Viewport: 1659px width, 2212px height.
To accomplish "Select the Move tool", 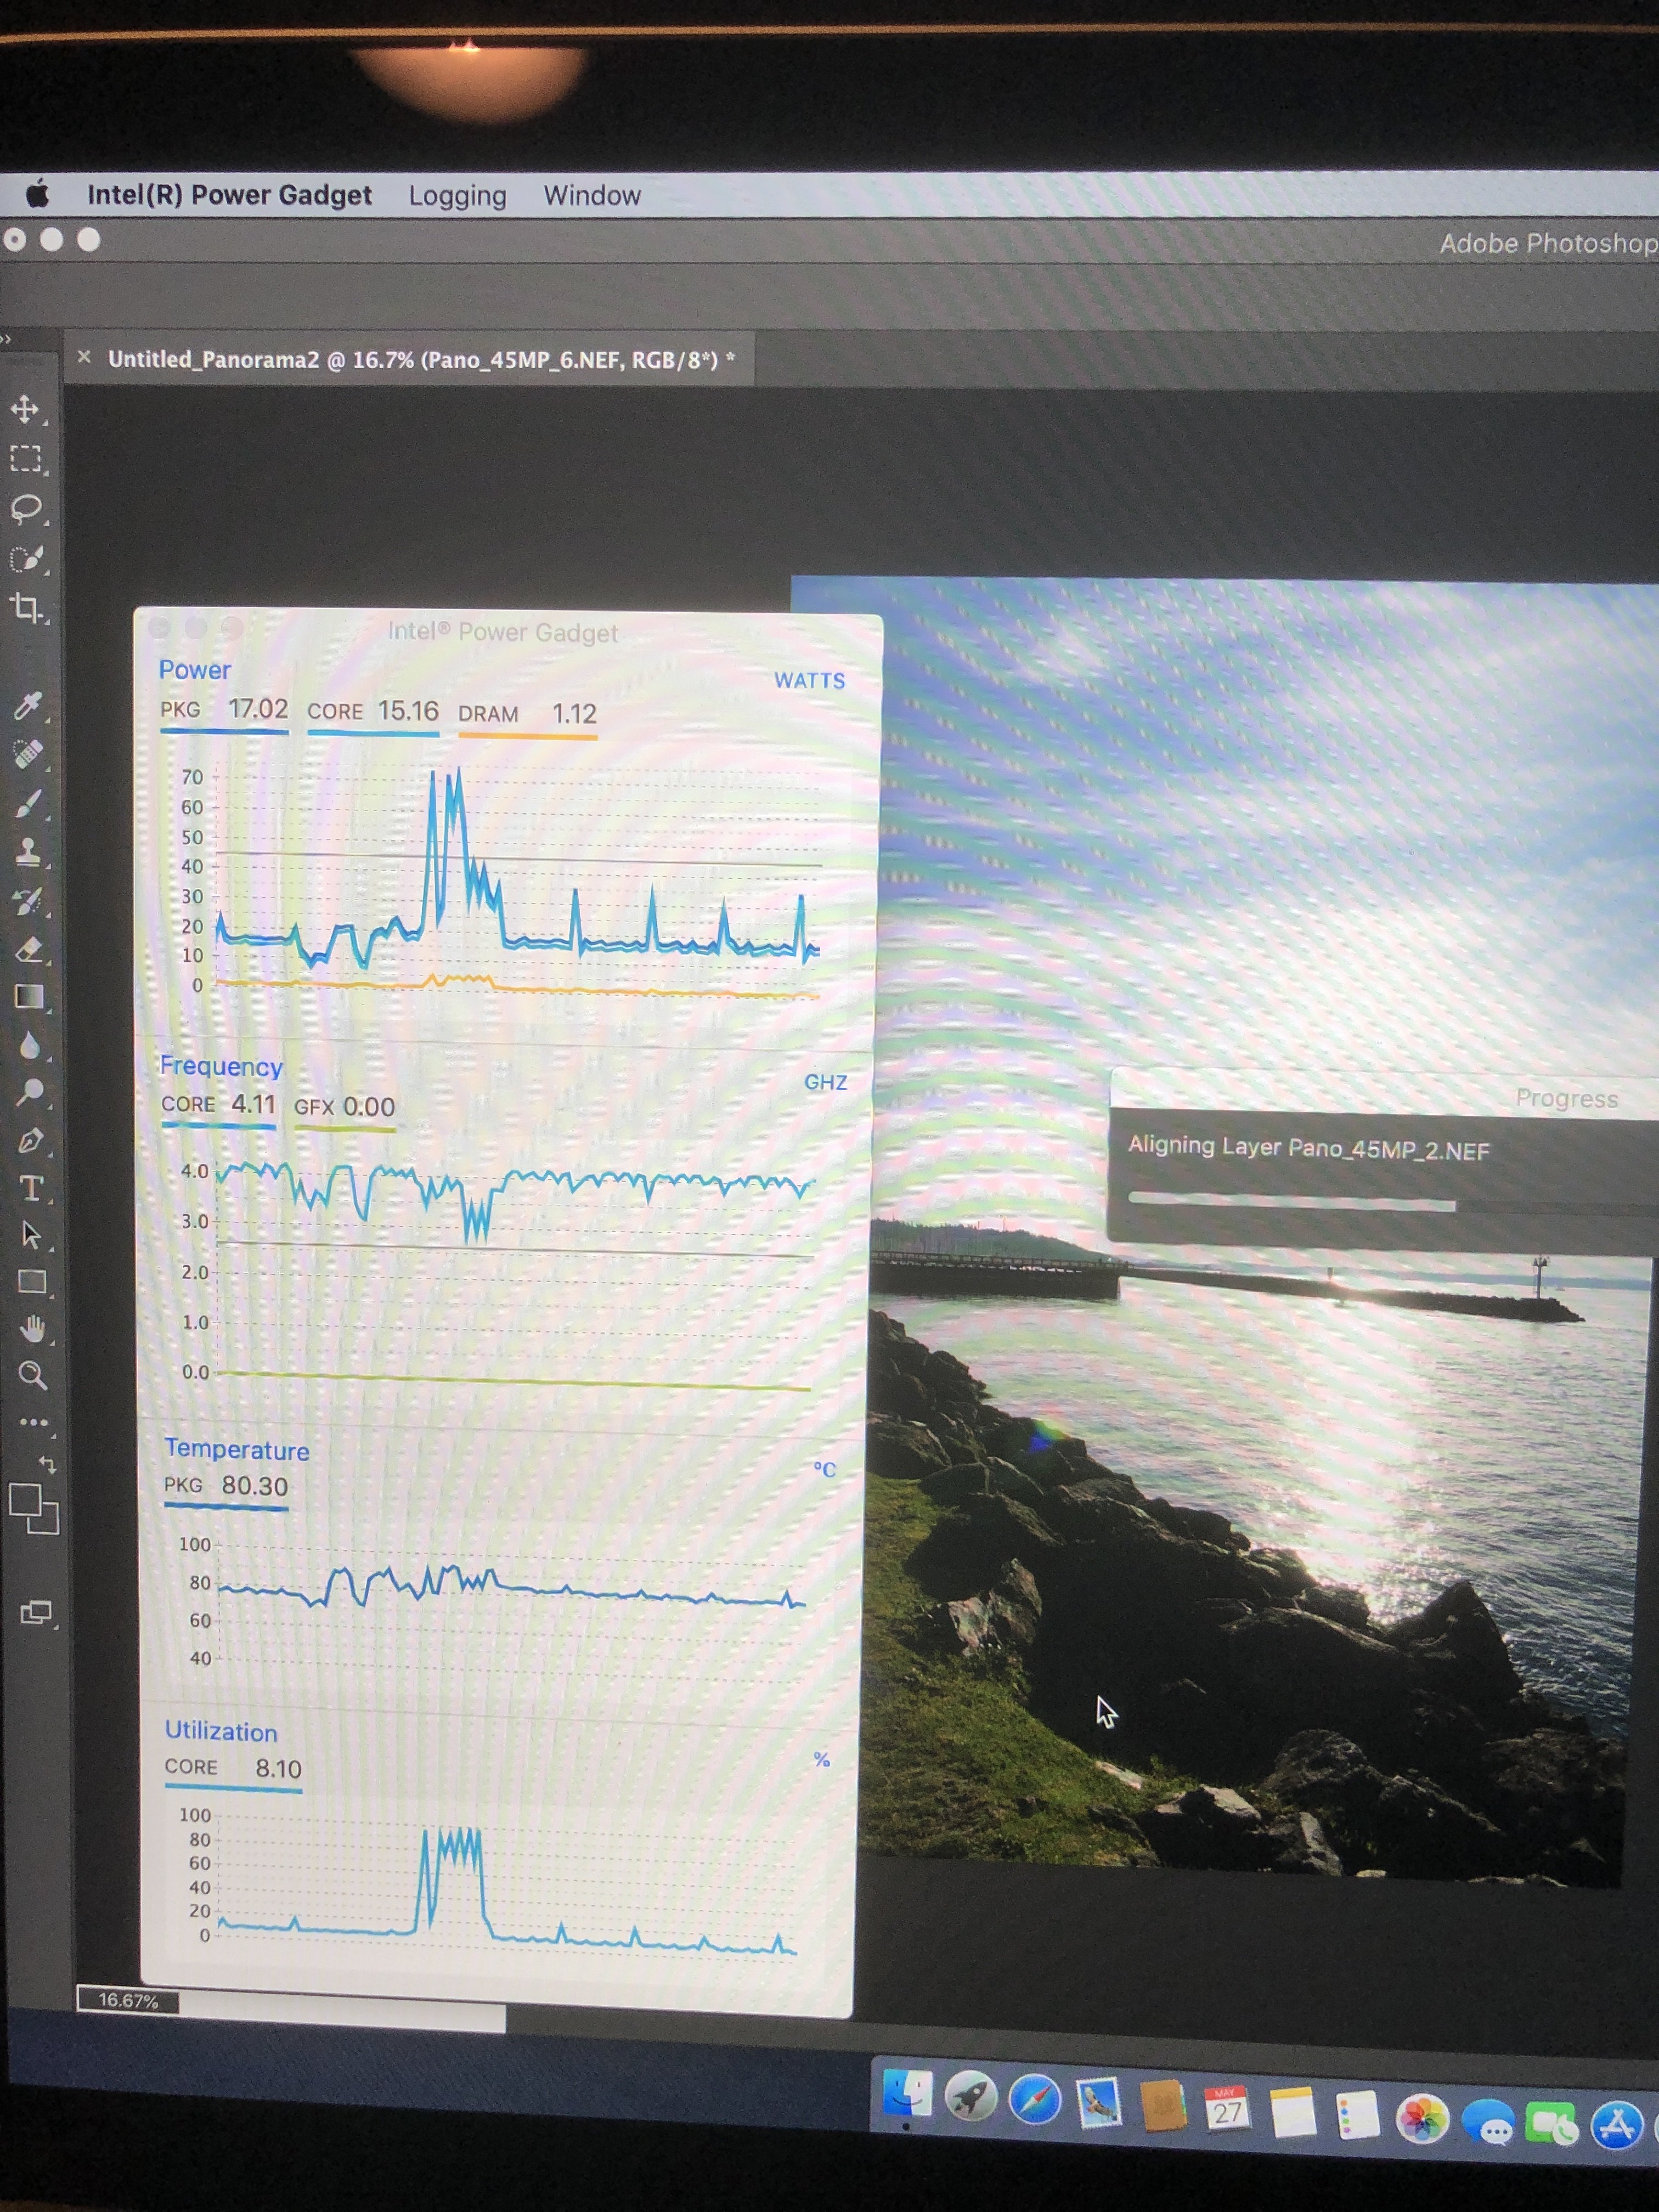I will tap(25, 409).
